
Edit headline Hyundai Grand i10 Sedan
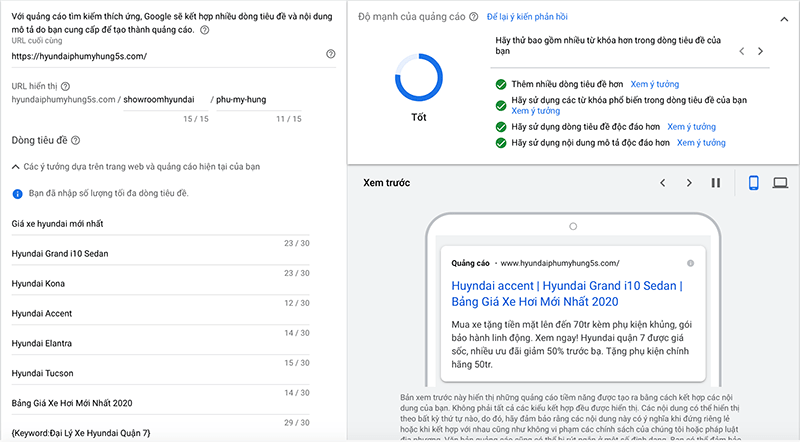[160, 254]
